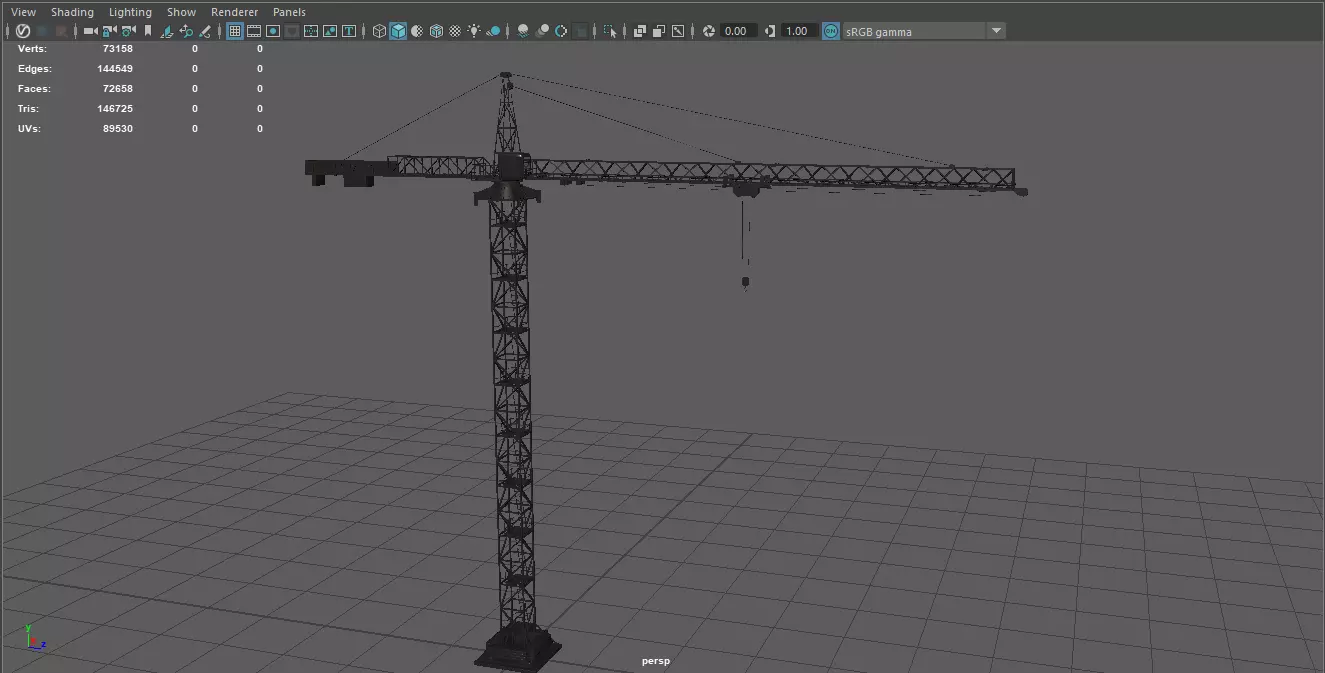Toggle the Gate Mask icon
Image resolution: width=1325 pixels, height=673 pixels.
291,31
